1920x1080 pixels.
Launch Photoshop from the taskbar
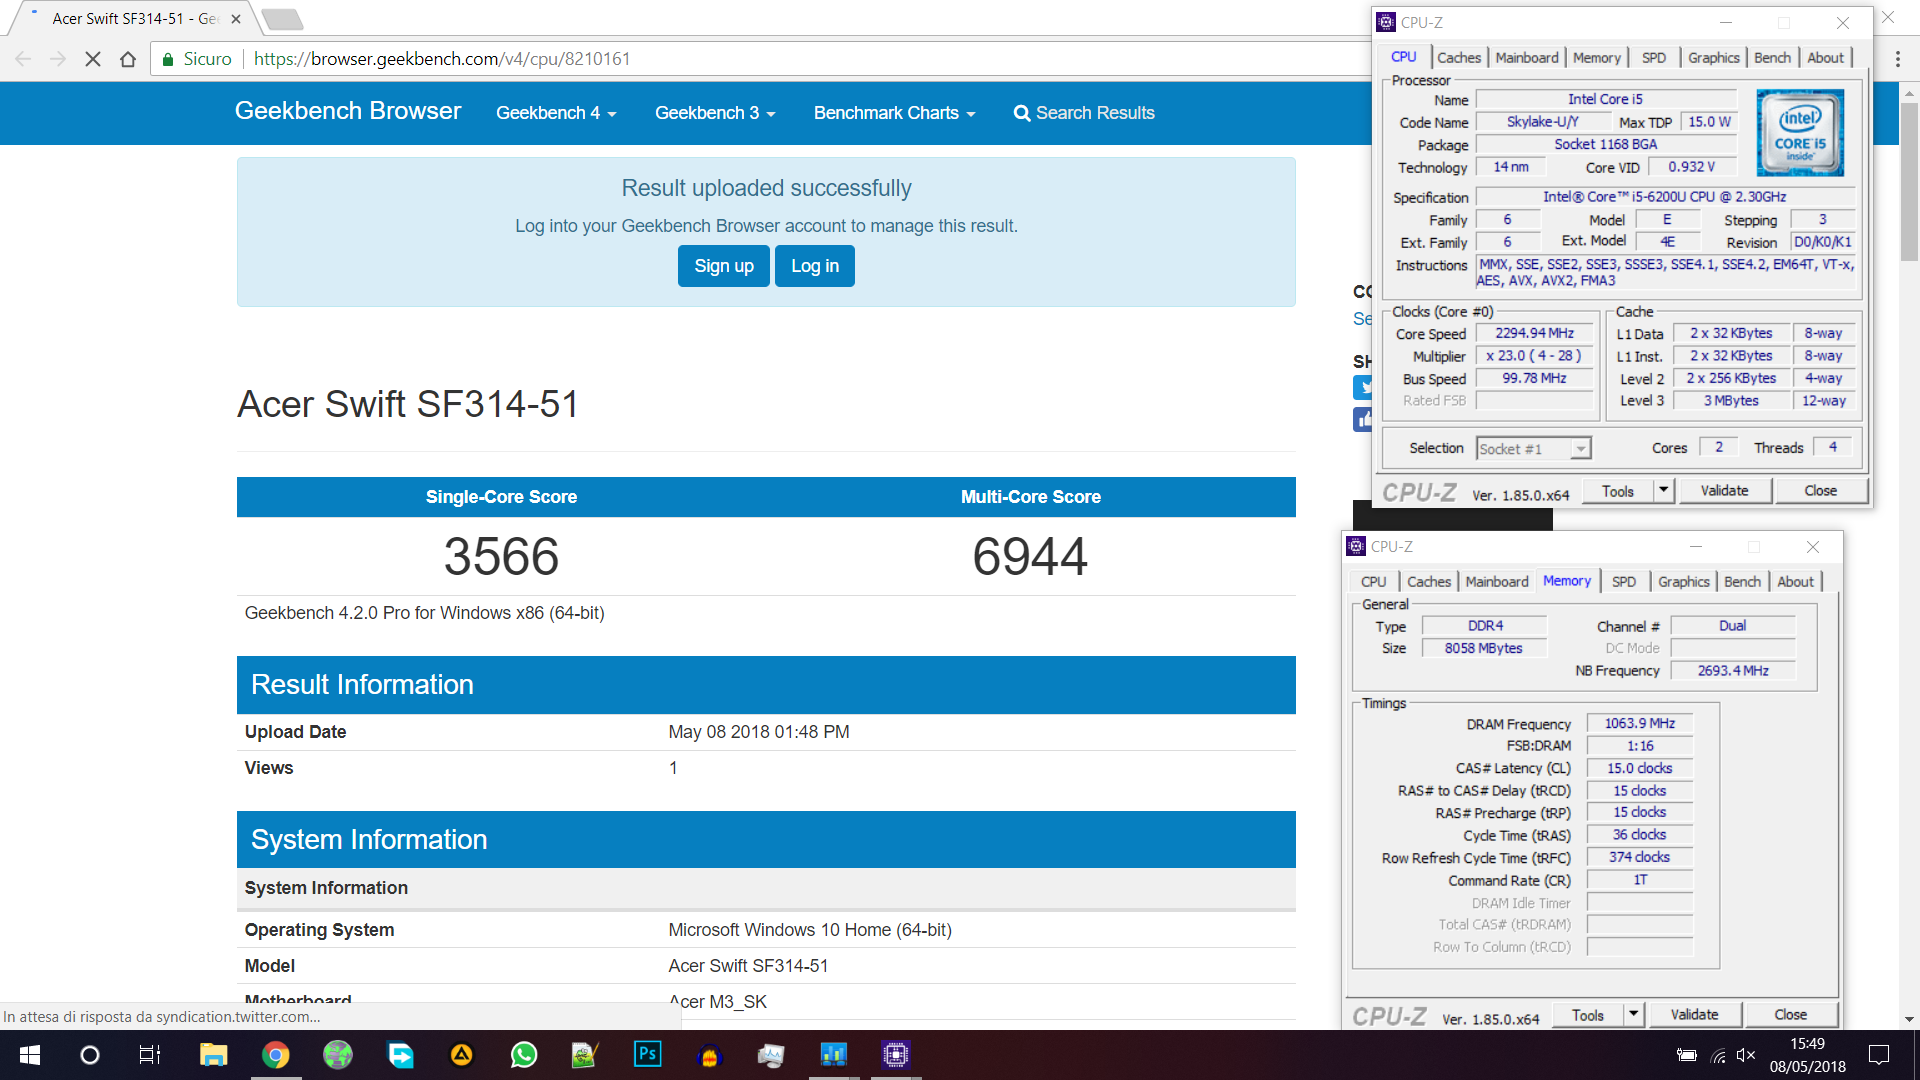[648, 1054]
